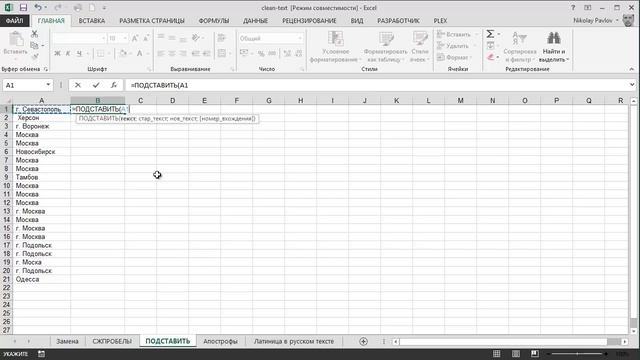Open Буфер обмена dialog launcher
The image size is (640, 360).
tap(46, 69)
